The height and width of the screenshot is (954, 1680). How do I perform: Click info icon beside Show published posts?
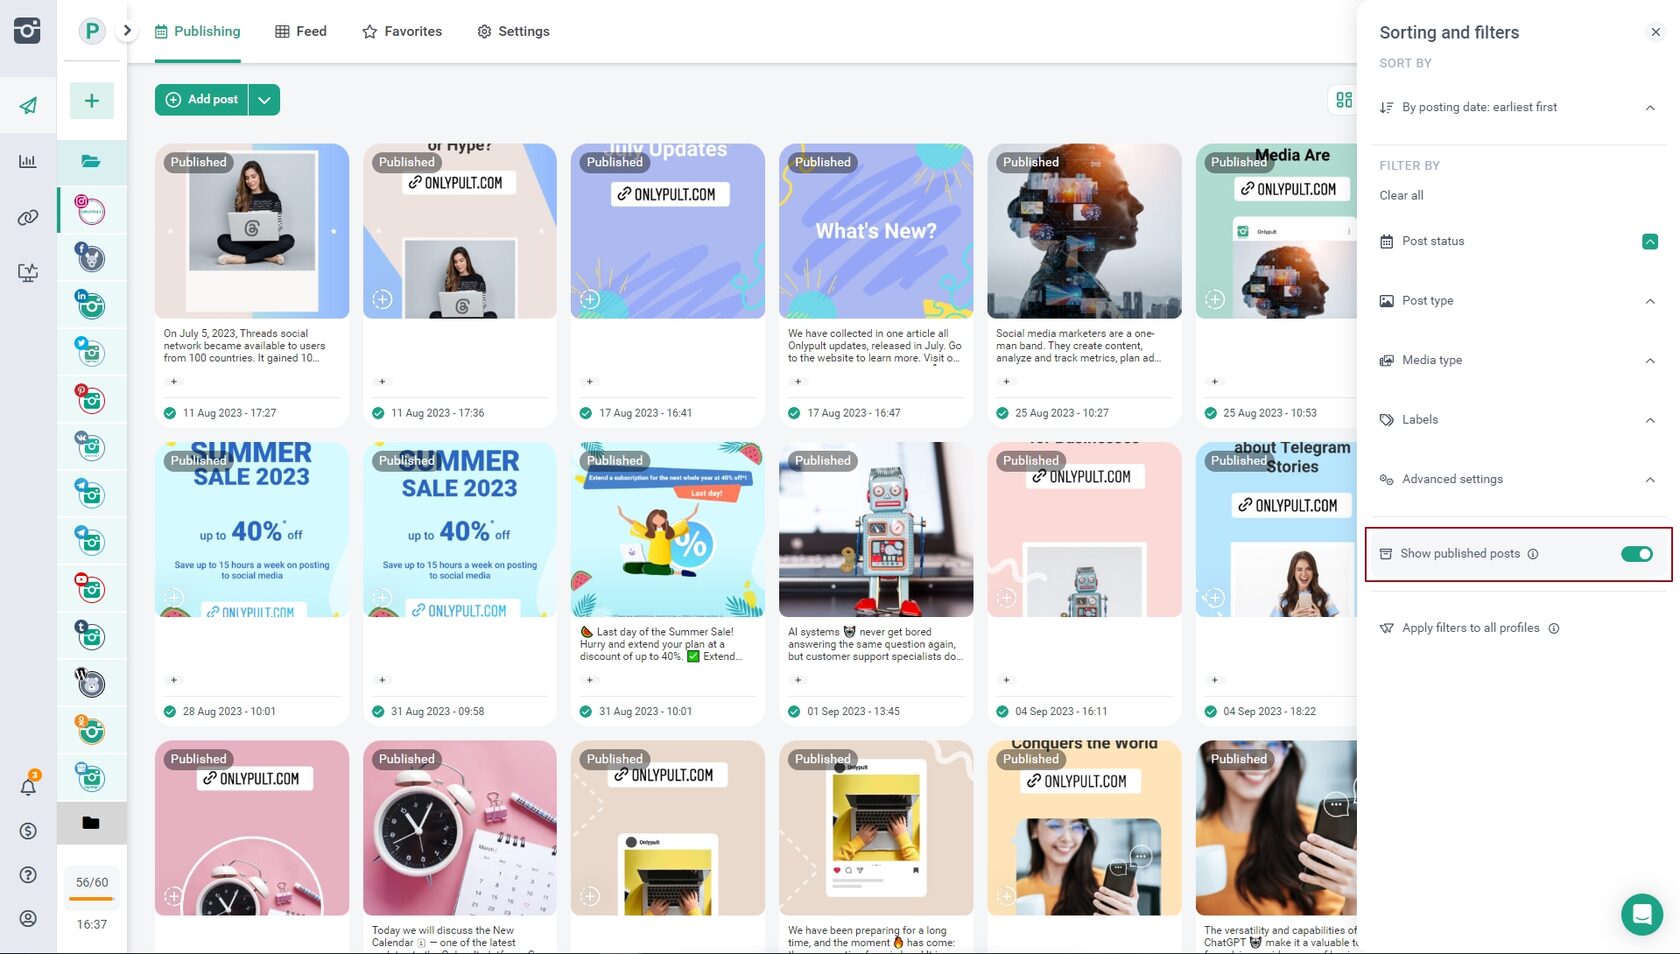(x=1533, y=554)
